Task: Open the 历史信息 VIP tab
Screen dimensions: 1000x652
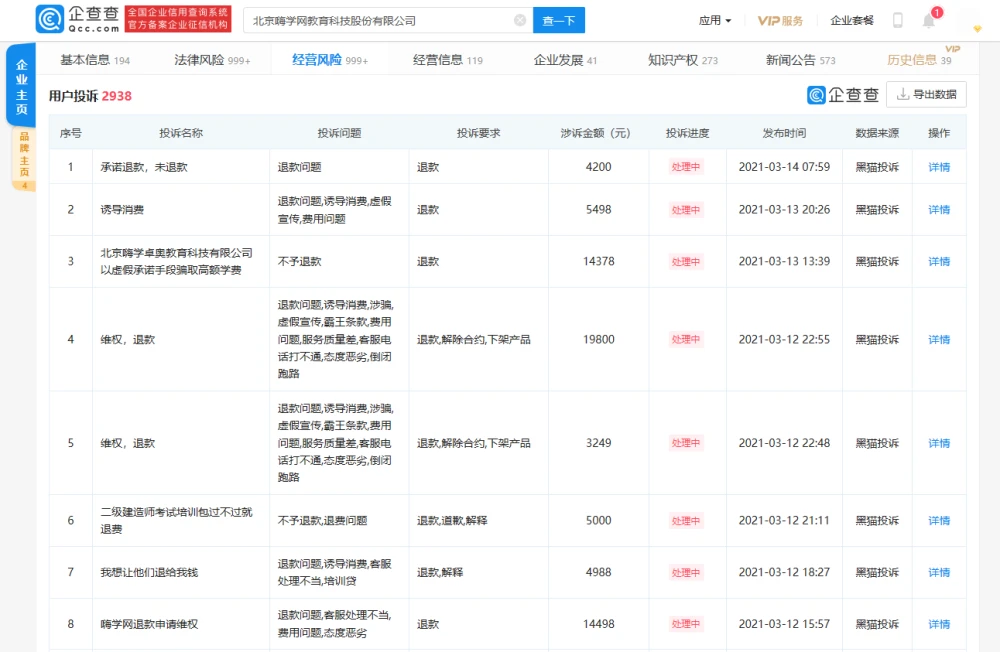Action: 919,60
